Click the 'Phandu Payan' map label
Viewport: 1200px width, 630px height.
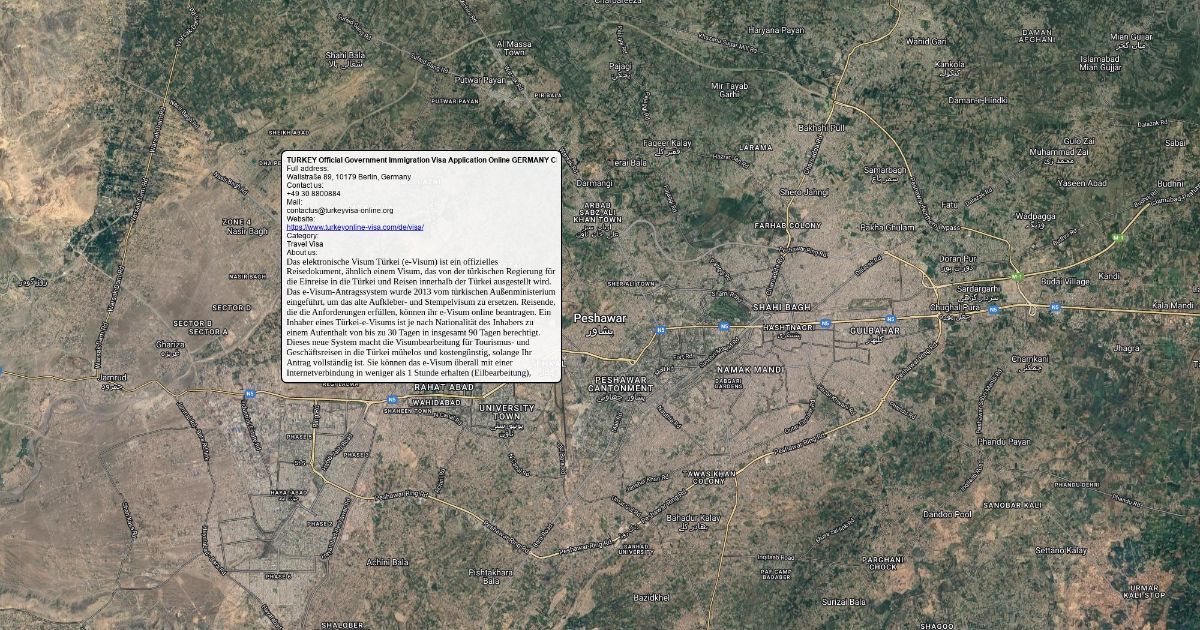point(1002,441)
